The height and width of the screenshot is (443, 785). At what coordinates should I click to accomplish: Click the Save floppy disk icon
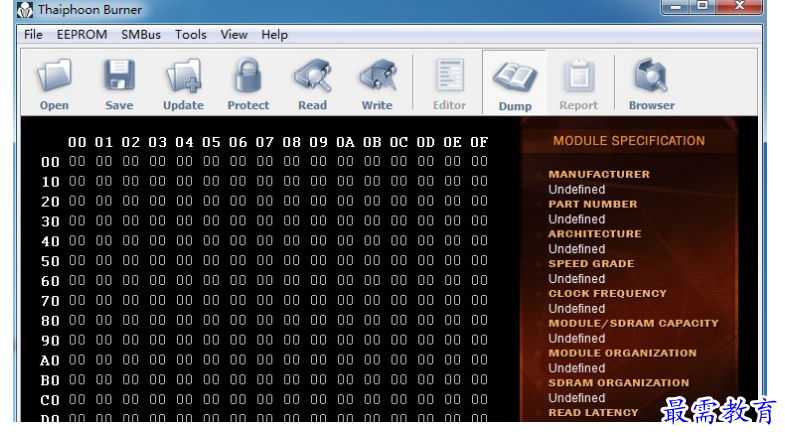pos(119,75)
